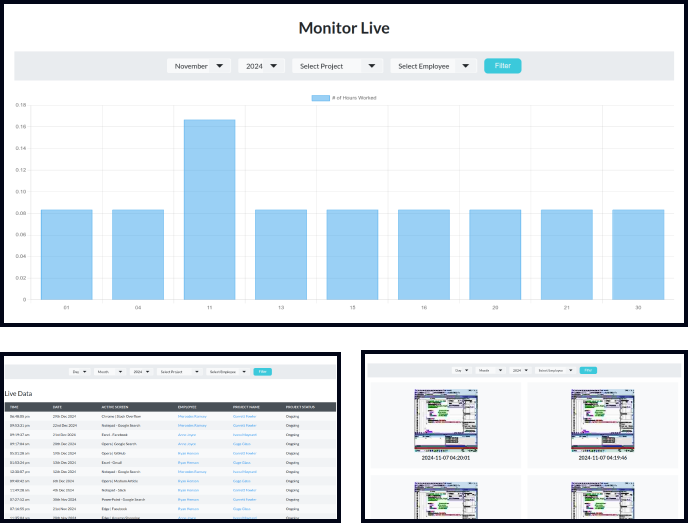Open the project link in the Opera | Medium Article row
This screenshot has width=688, height=523.
pos(242,481)
